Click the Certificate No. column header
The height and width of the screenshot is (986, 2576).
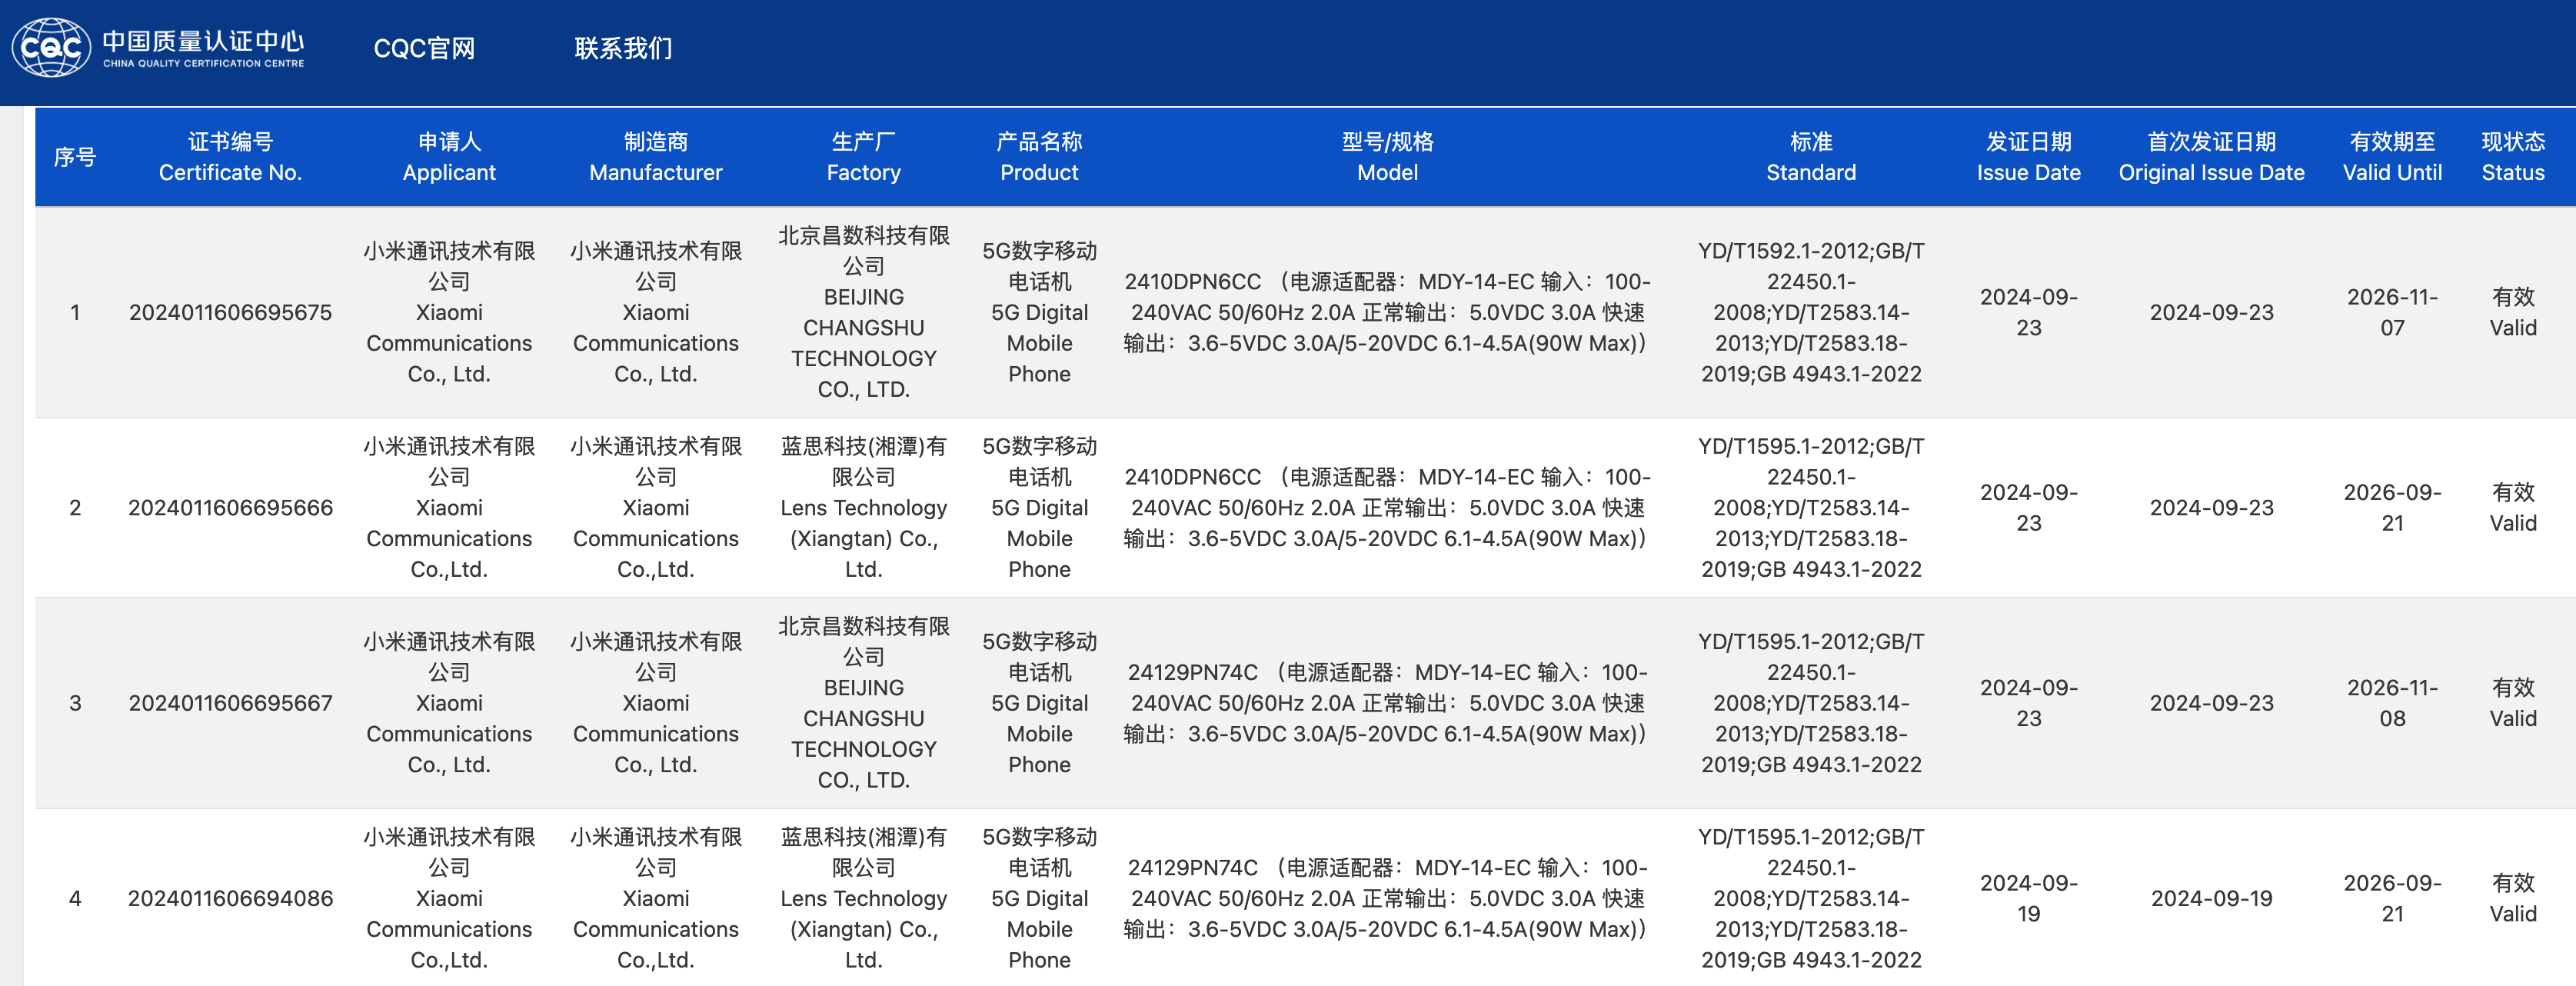(x=230, y=157)
